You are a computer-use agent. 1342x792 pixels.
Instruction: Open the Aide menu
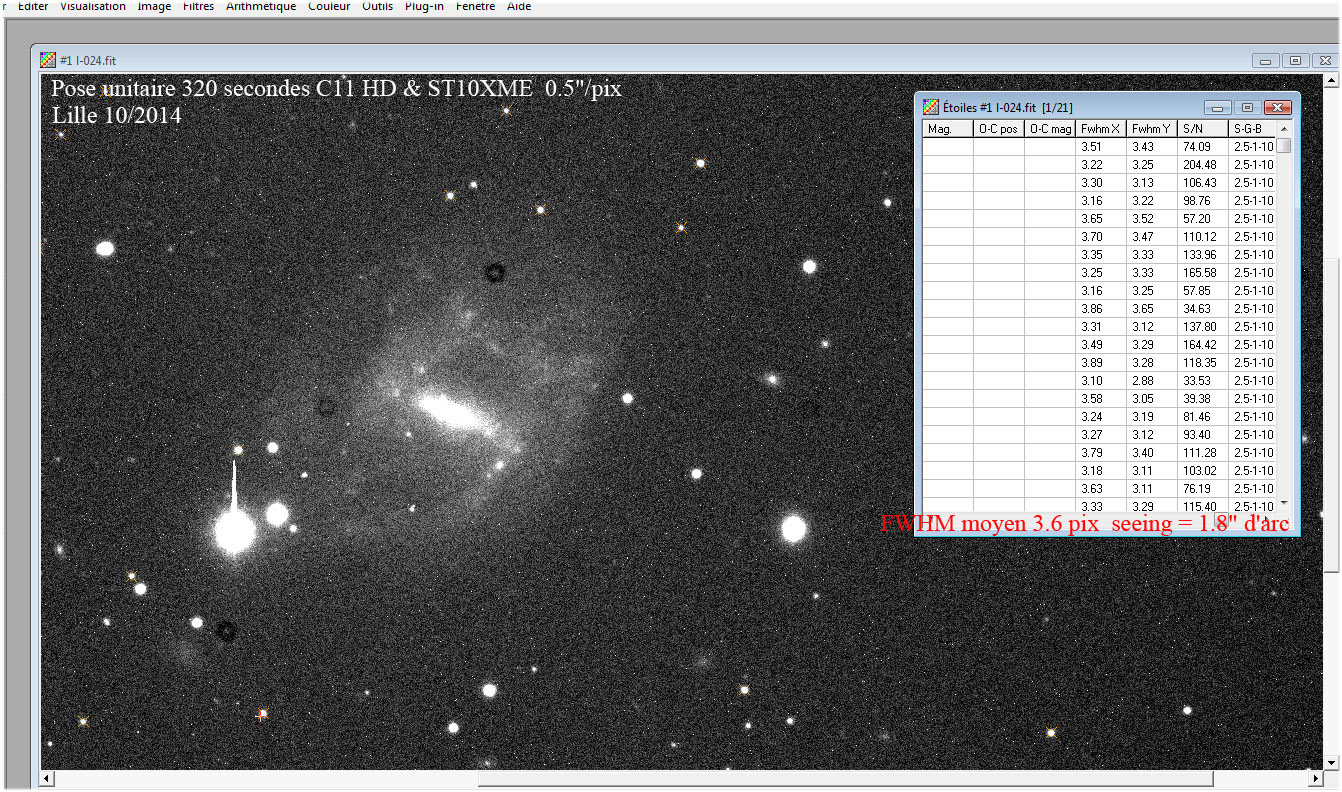pos(519,6)
